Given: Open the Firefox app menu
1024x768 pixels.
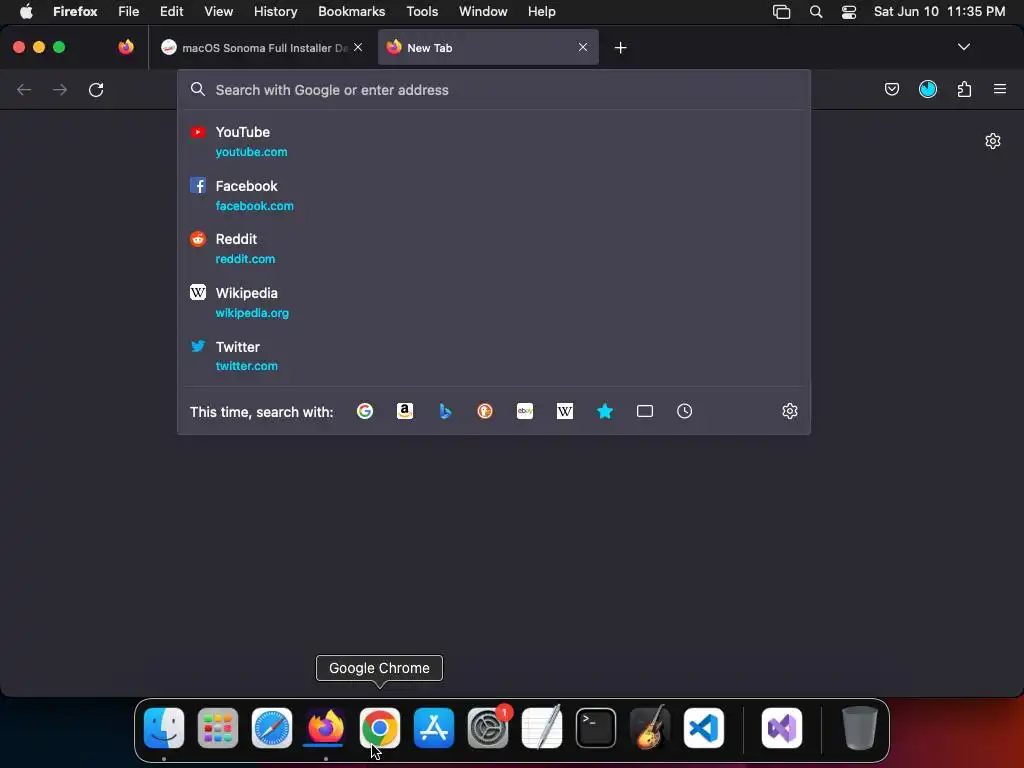Looking at the screenshot, I should click(x=75, y=11).
